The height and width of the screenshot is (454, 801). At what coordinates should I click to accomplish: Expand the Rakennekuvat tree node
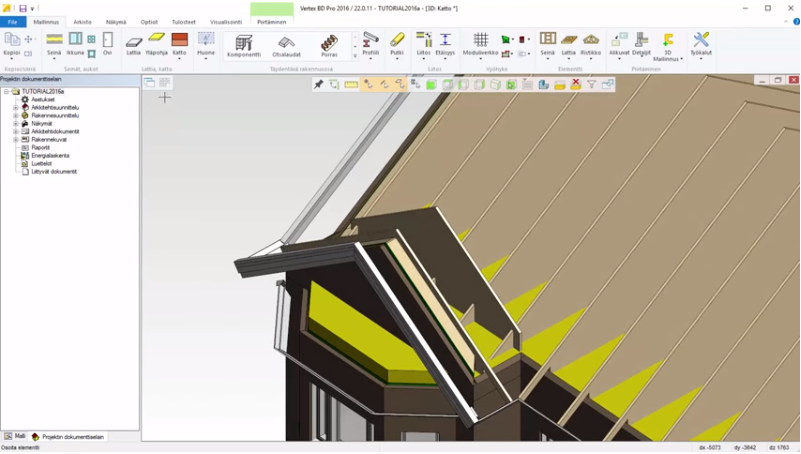coord(16,140)
